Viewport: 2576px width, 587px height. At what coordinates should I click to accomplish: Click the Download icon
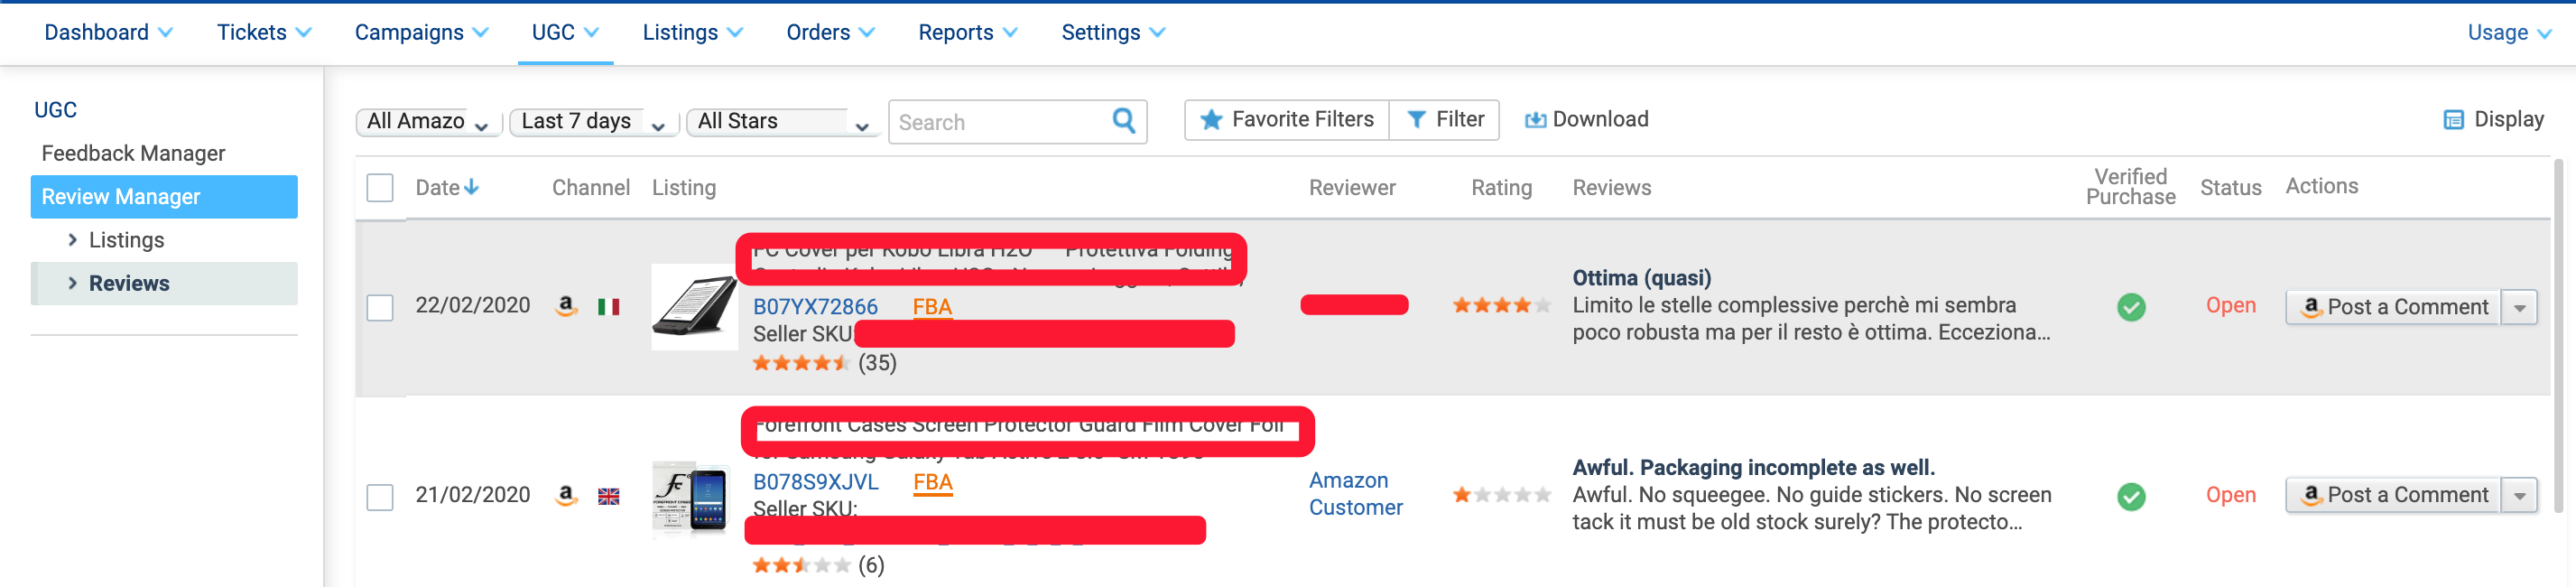point(1534,120)
